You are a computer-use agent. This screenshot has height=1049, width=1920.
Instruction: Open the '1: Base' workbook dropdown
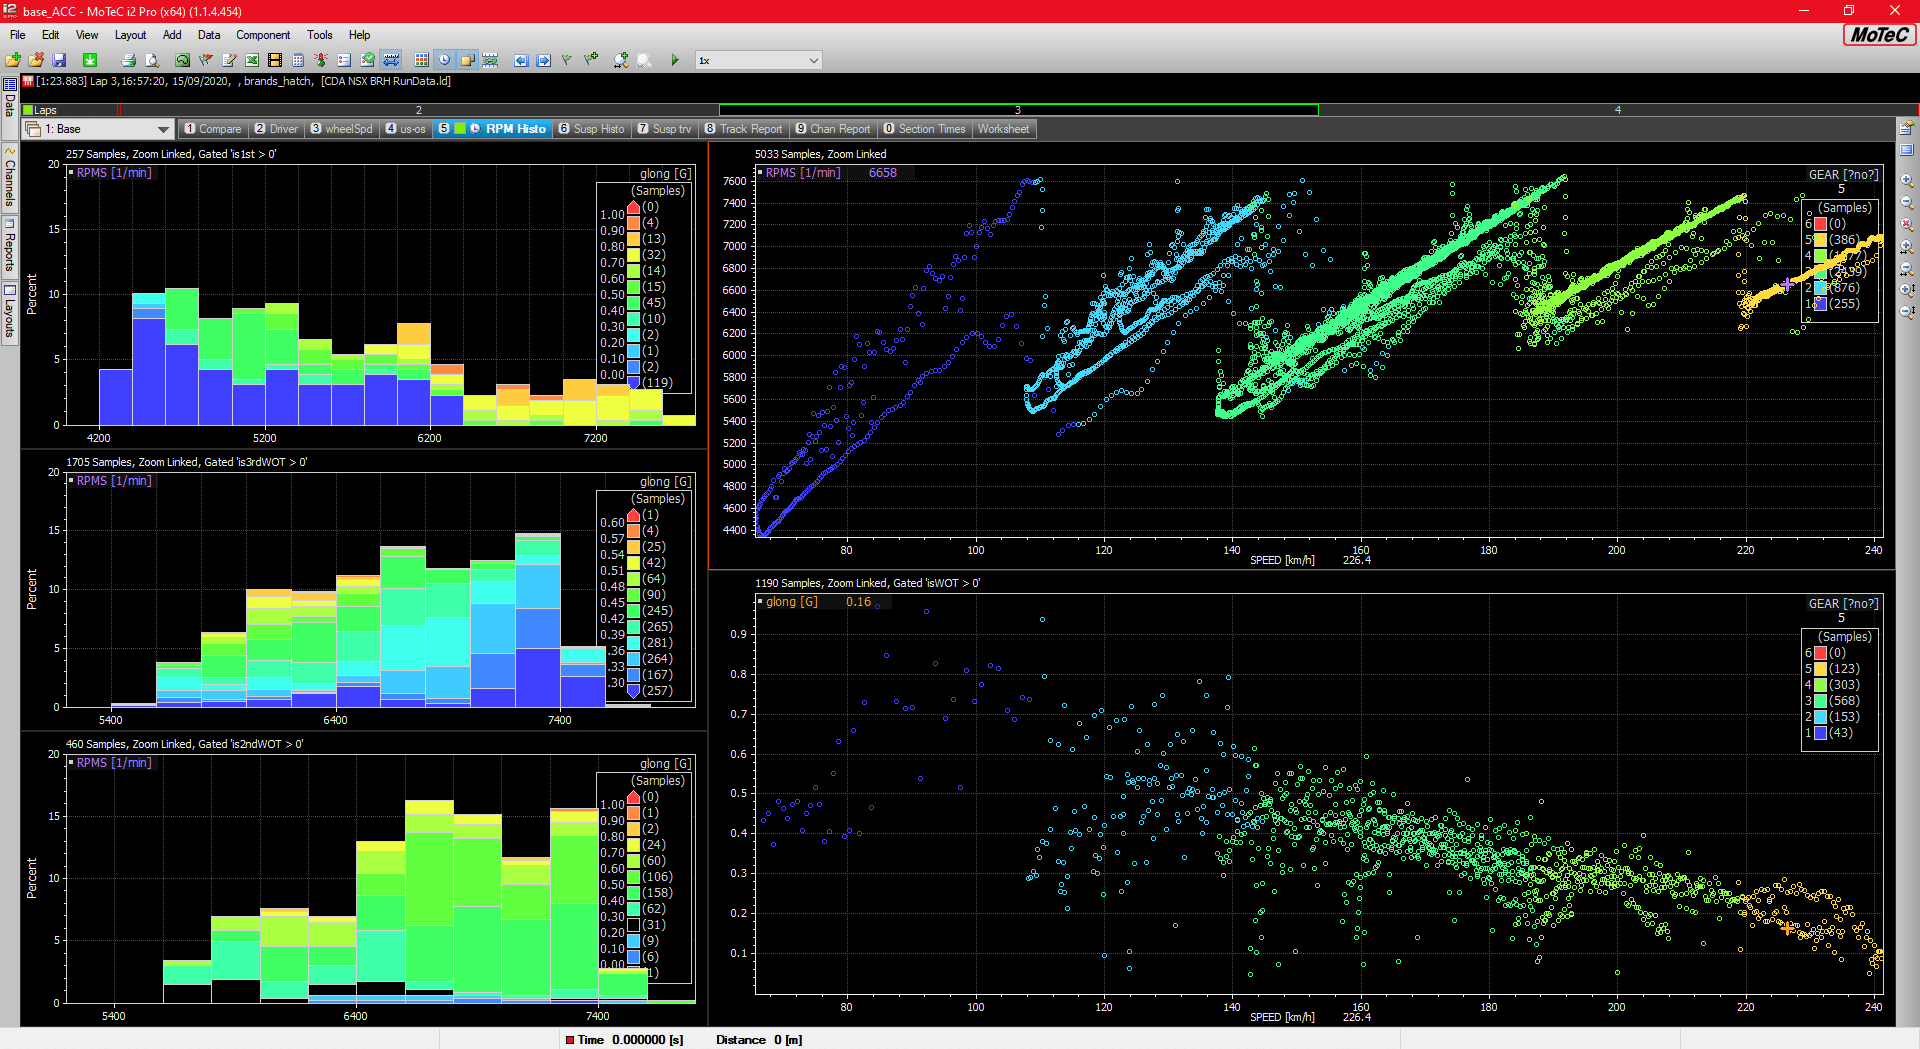pyautogui.click(x=165, y=128)
